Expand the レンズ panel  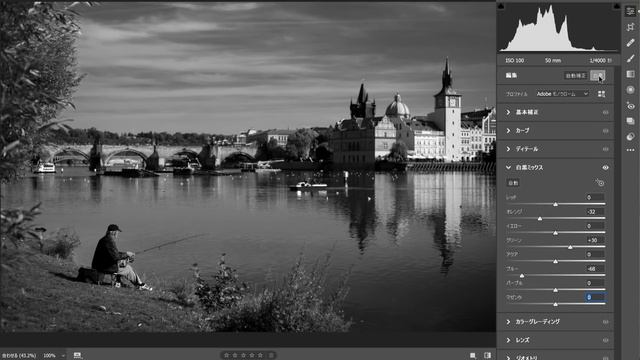(x=508, y=340)
